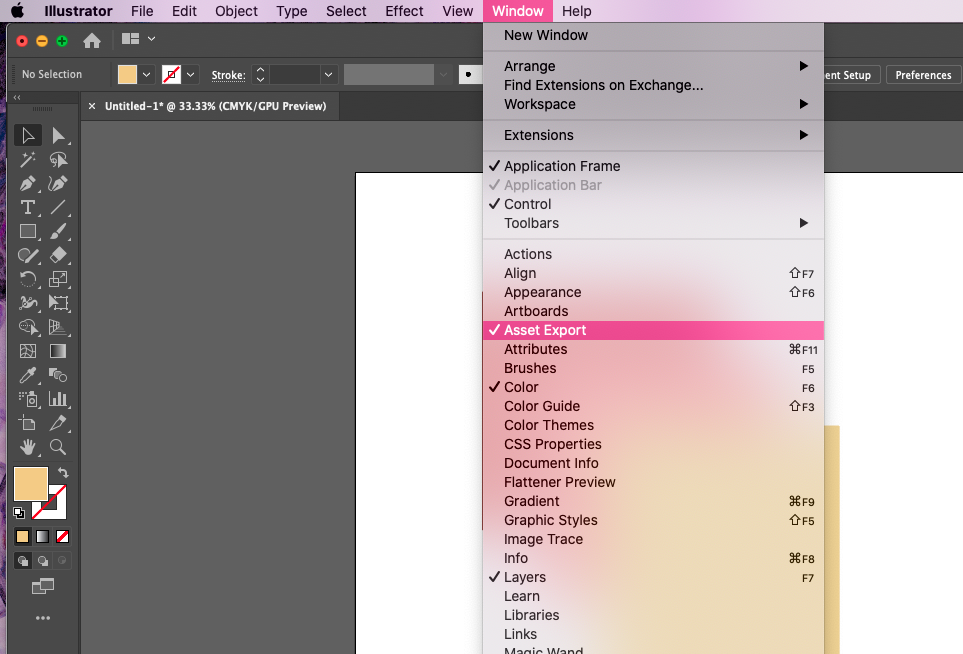Select the Slice tool

pos(58,423)
